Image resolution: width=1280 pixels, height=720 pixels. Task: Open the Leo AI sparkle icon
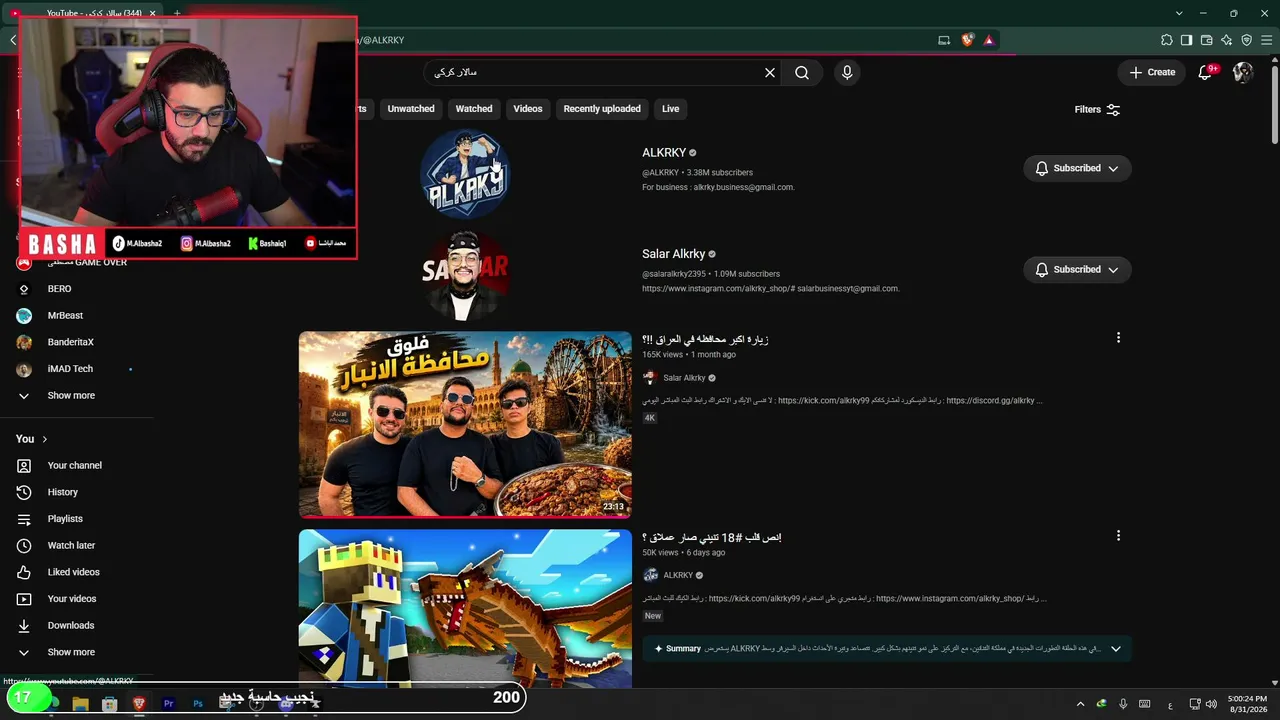tap(1226, 40)
